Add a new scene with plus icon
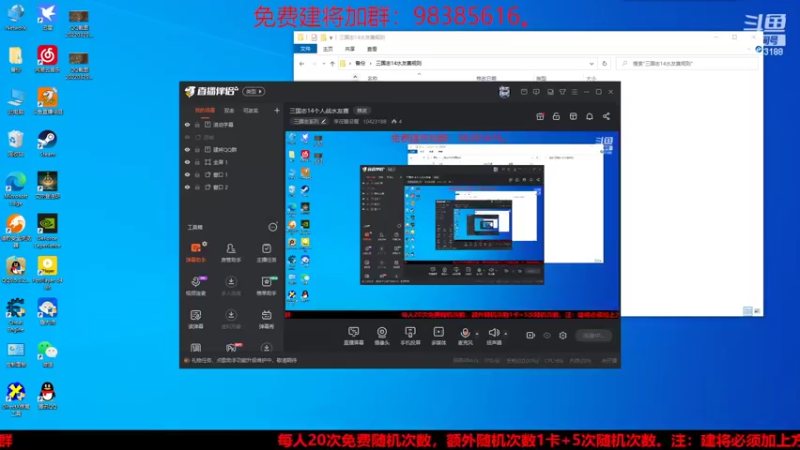 pyautogui.click(x=277, y=110)
